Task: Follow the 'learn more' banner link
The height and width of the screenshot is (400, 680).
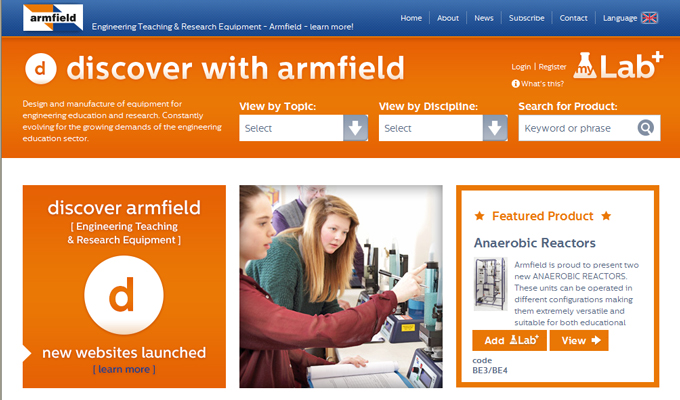Action: pos(124,369)
